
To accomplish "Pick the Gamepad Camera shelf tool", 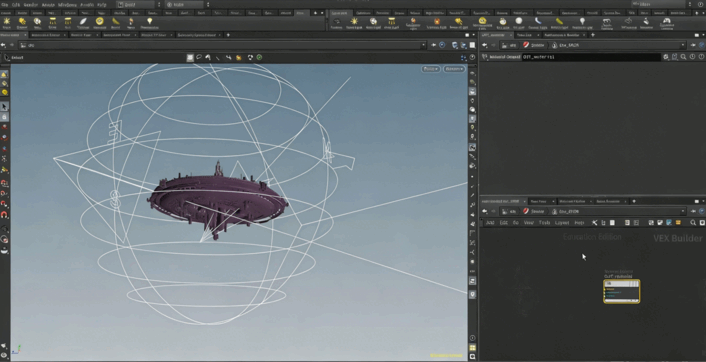I will [x=667, y=23].
